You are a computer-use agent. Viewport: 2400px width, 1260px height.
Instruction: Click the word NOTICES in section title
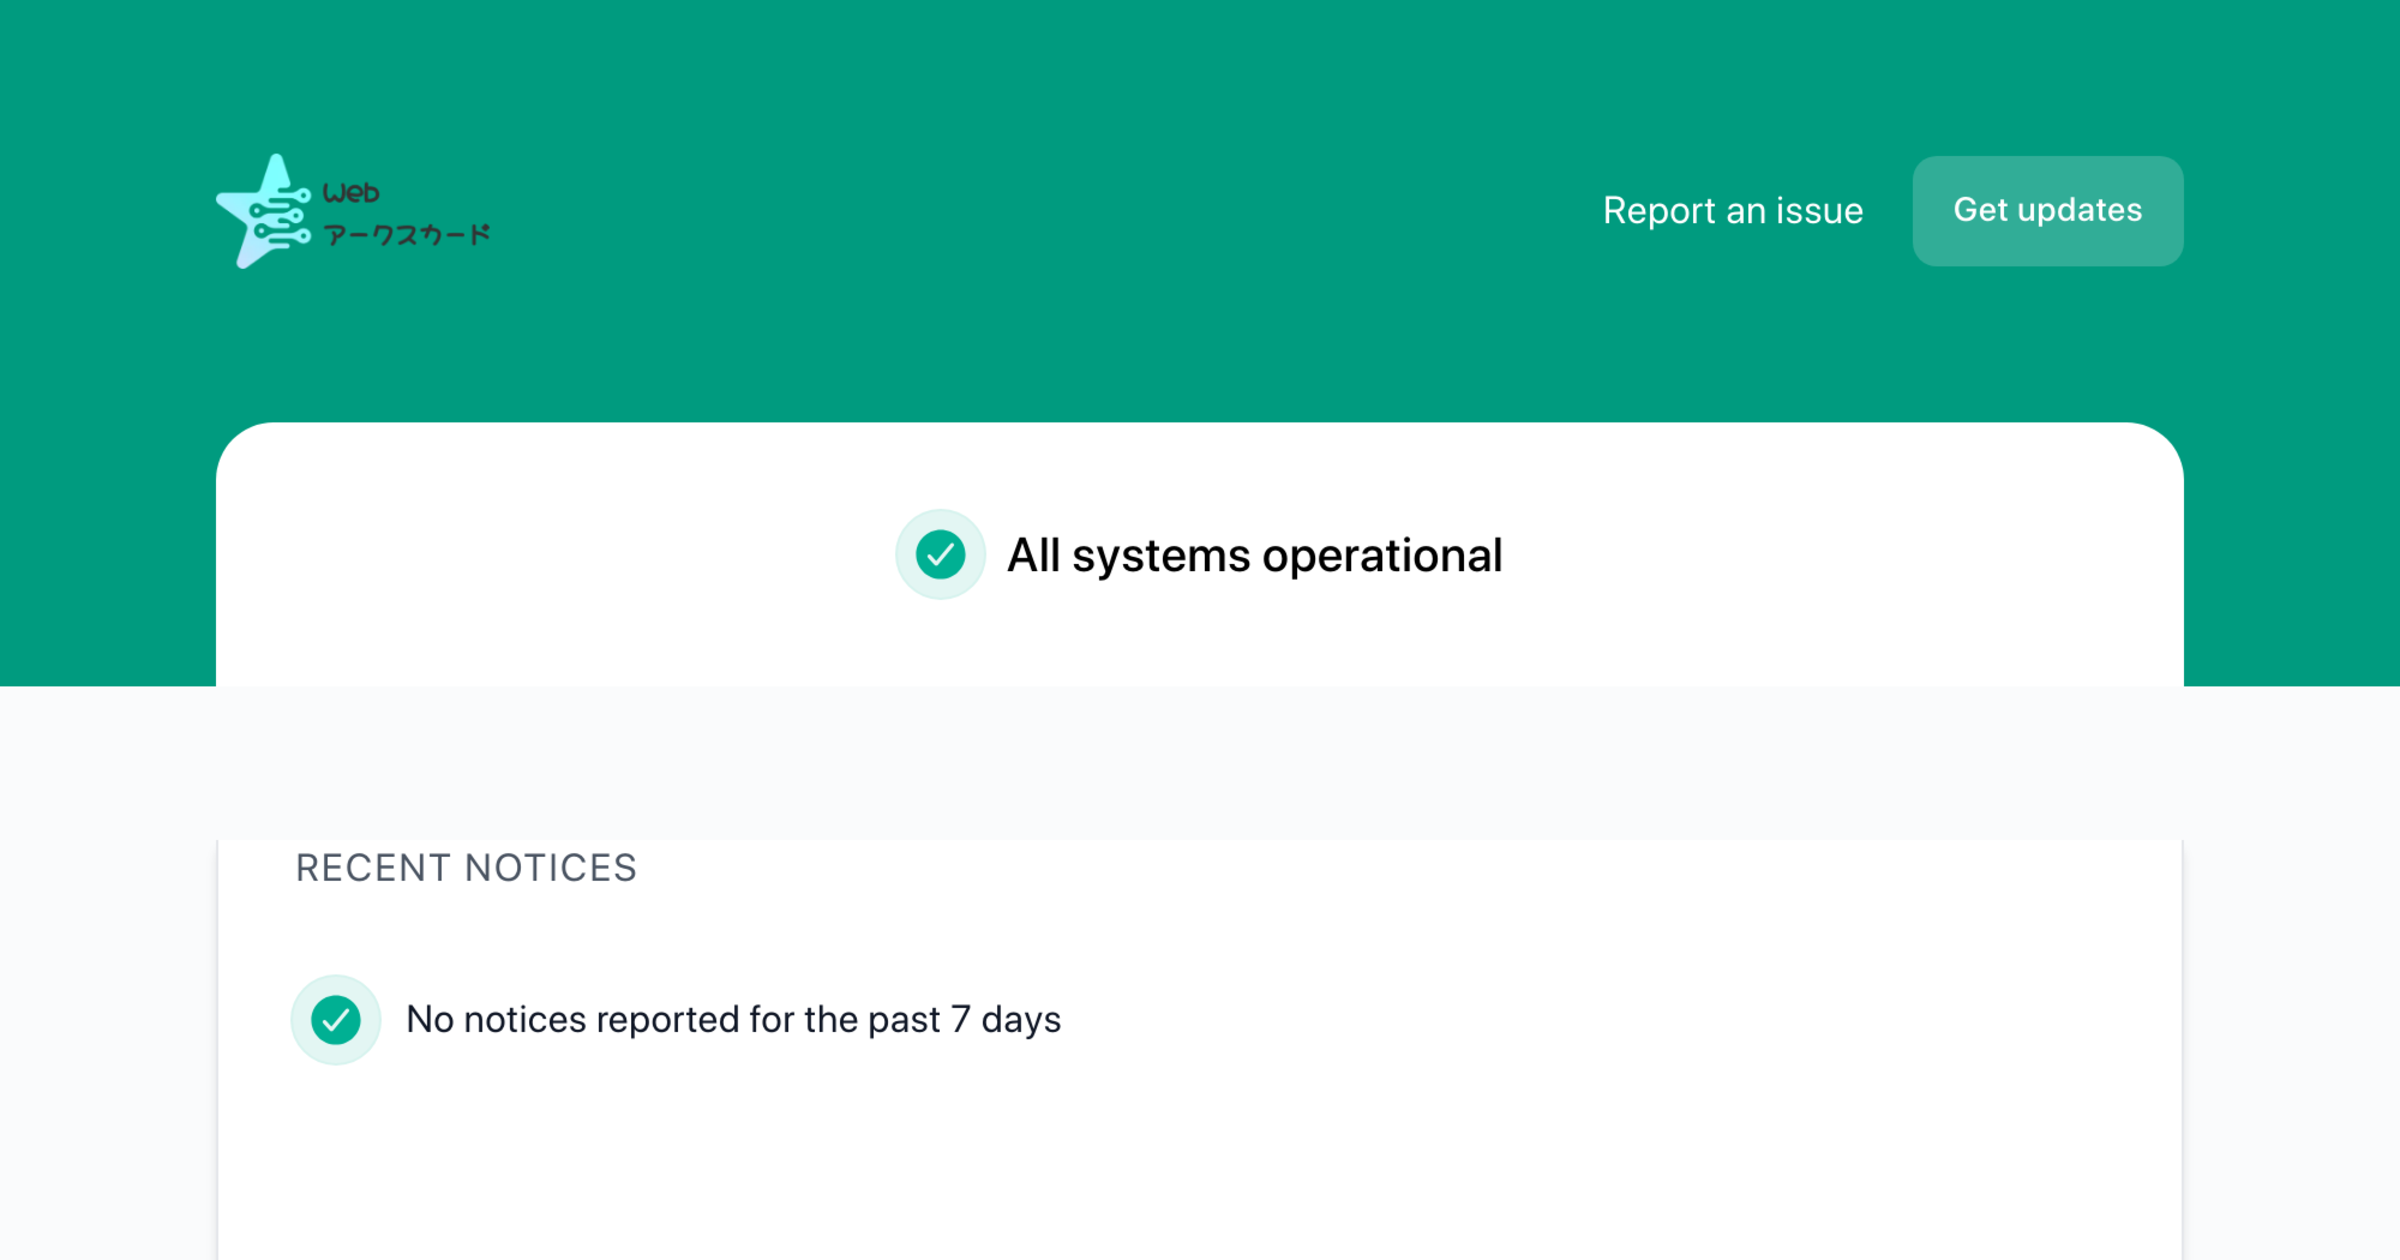[551, 868]
